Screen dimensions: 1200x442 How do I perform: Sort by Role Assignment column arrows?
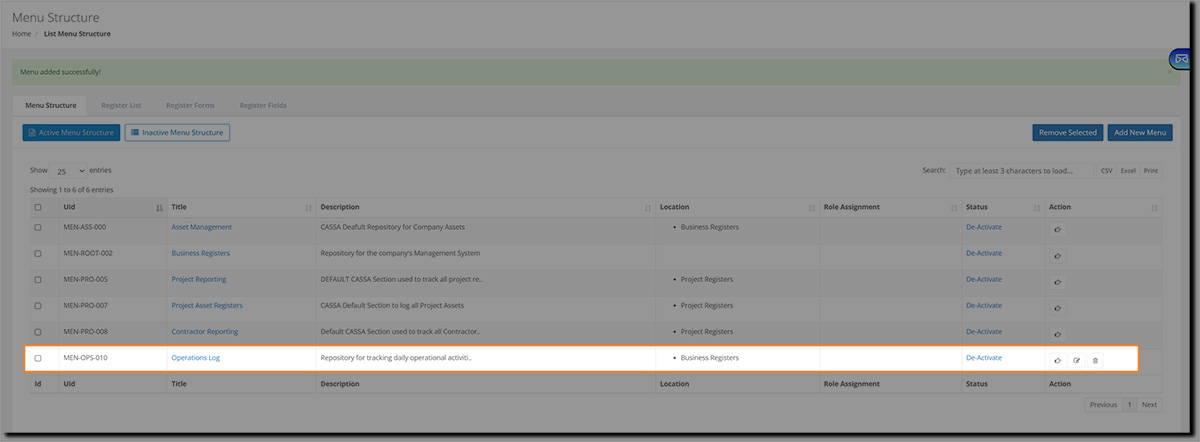[953, 207]
